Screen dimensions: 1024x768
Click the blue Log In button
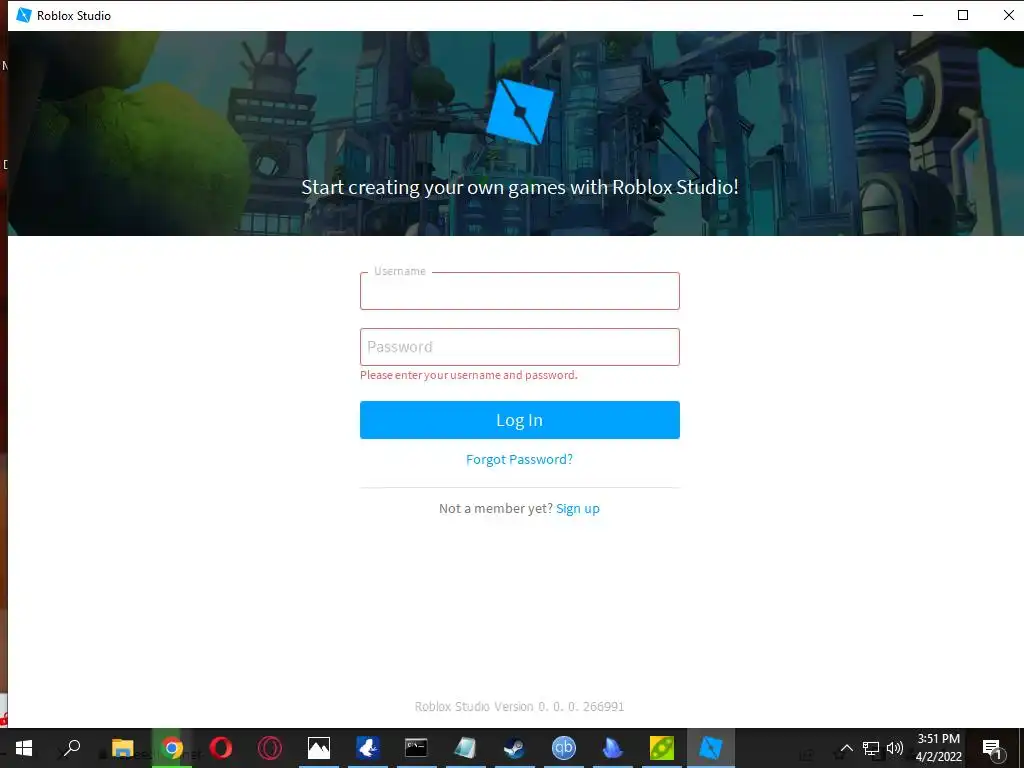(x=520, y=420)
